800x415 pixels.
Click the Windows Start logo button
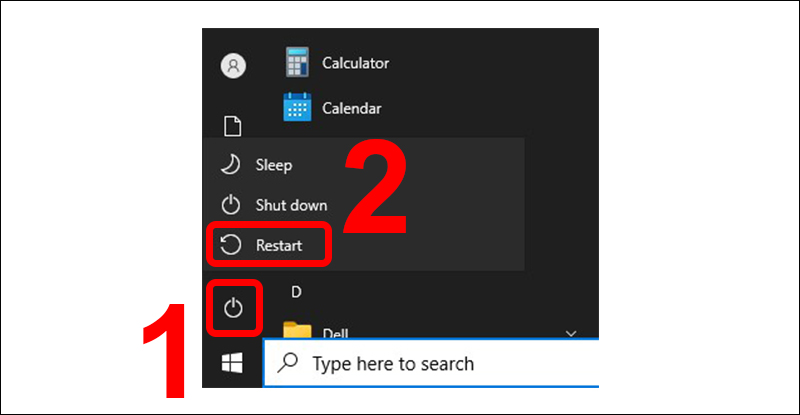coord(232,362)
